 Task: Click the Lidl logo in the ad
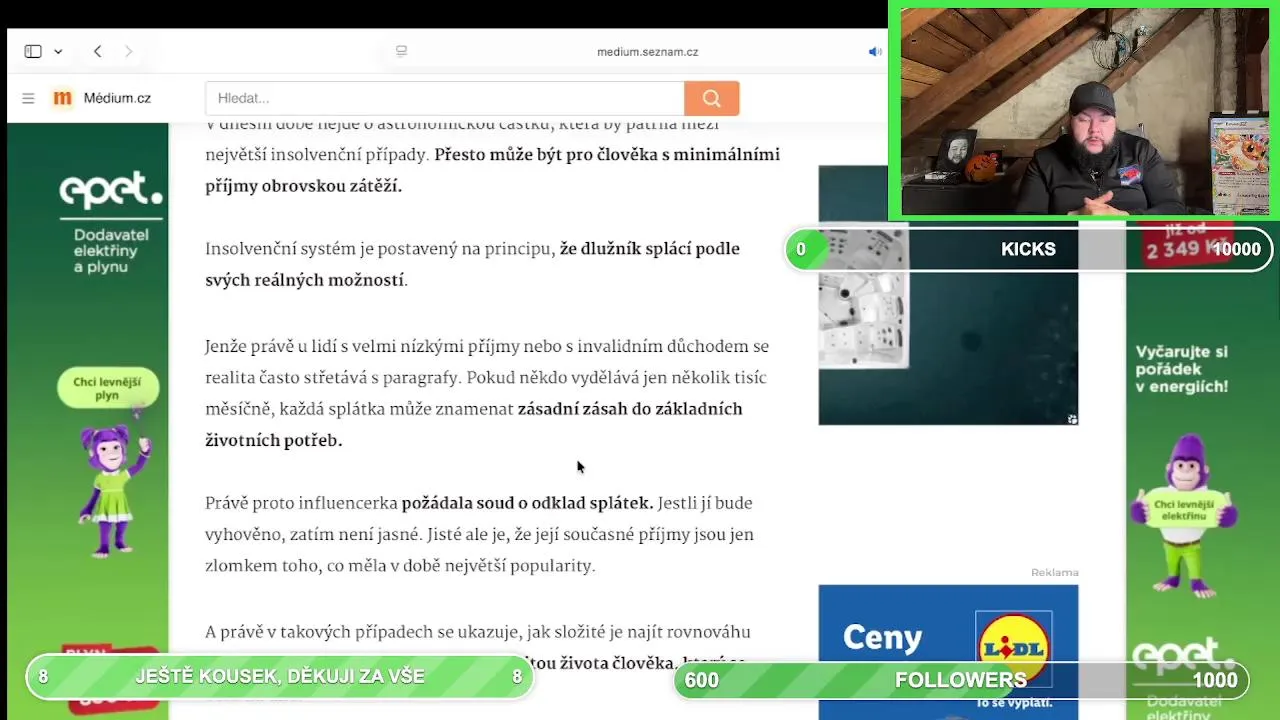[x=1013, y=648]
